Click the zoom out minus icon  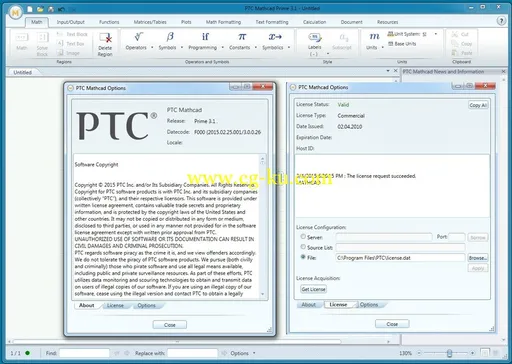[x=419, y=353]
